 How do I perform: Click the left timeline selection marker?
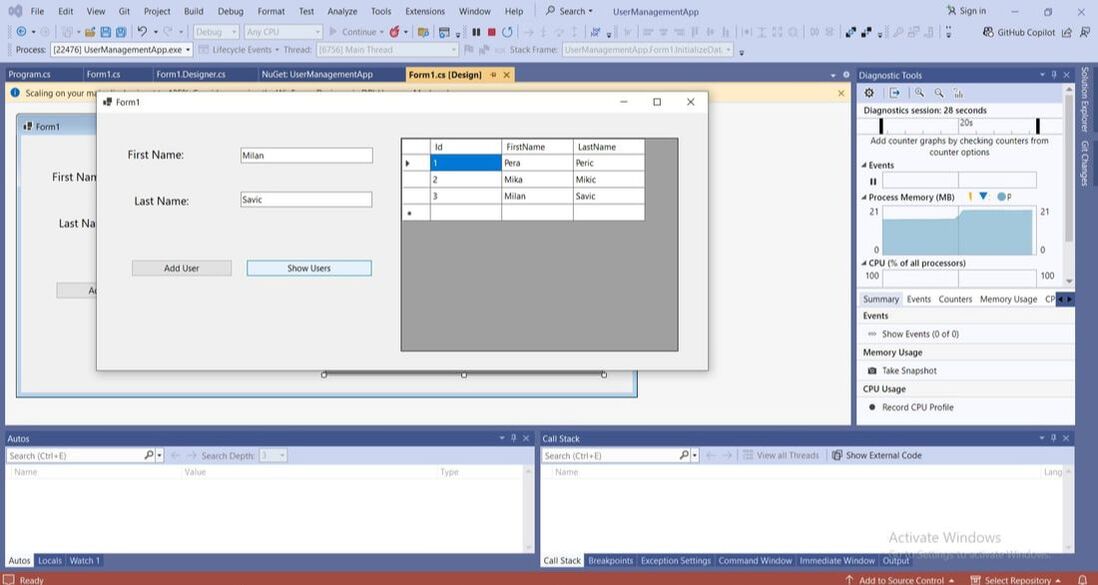pos(881,126)
